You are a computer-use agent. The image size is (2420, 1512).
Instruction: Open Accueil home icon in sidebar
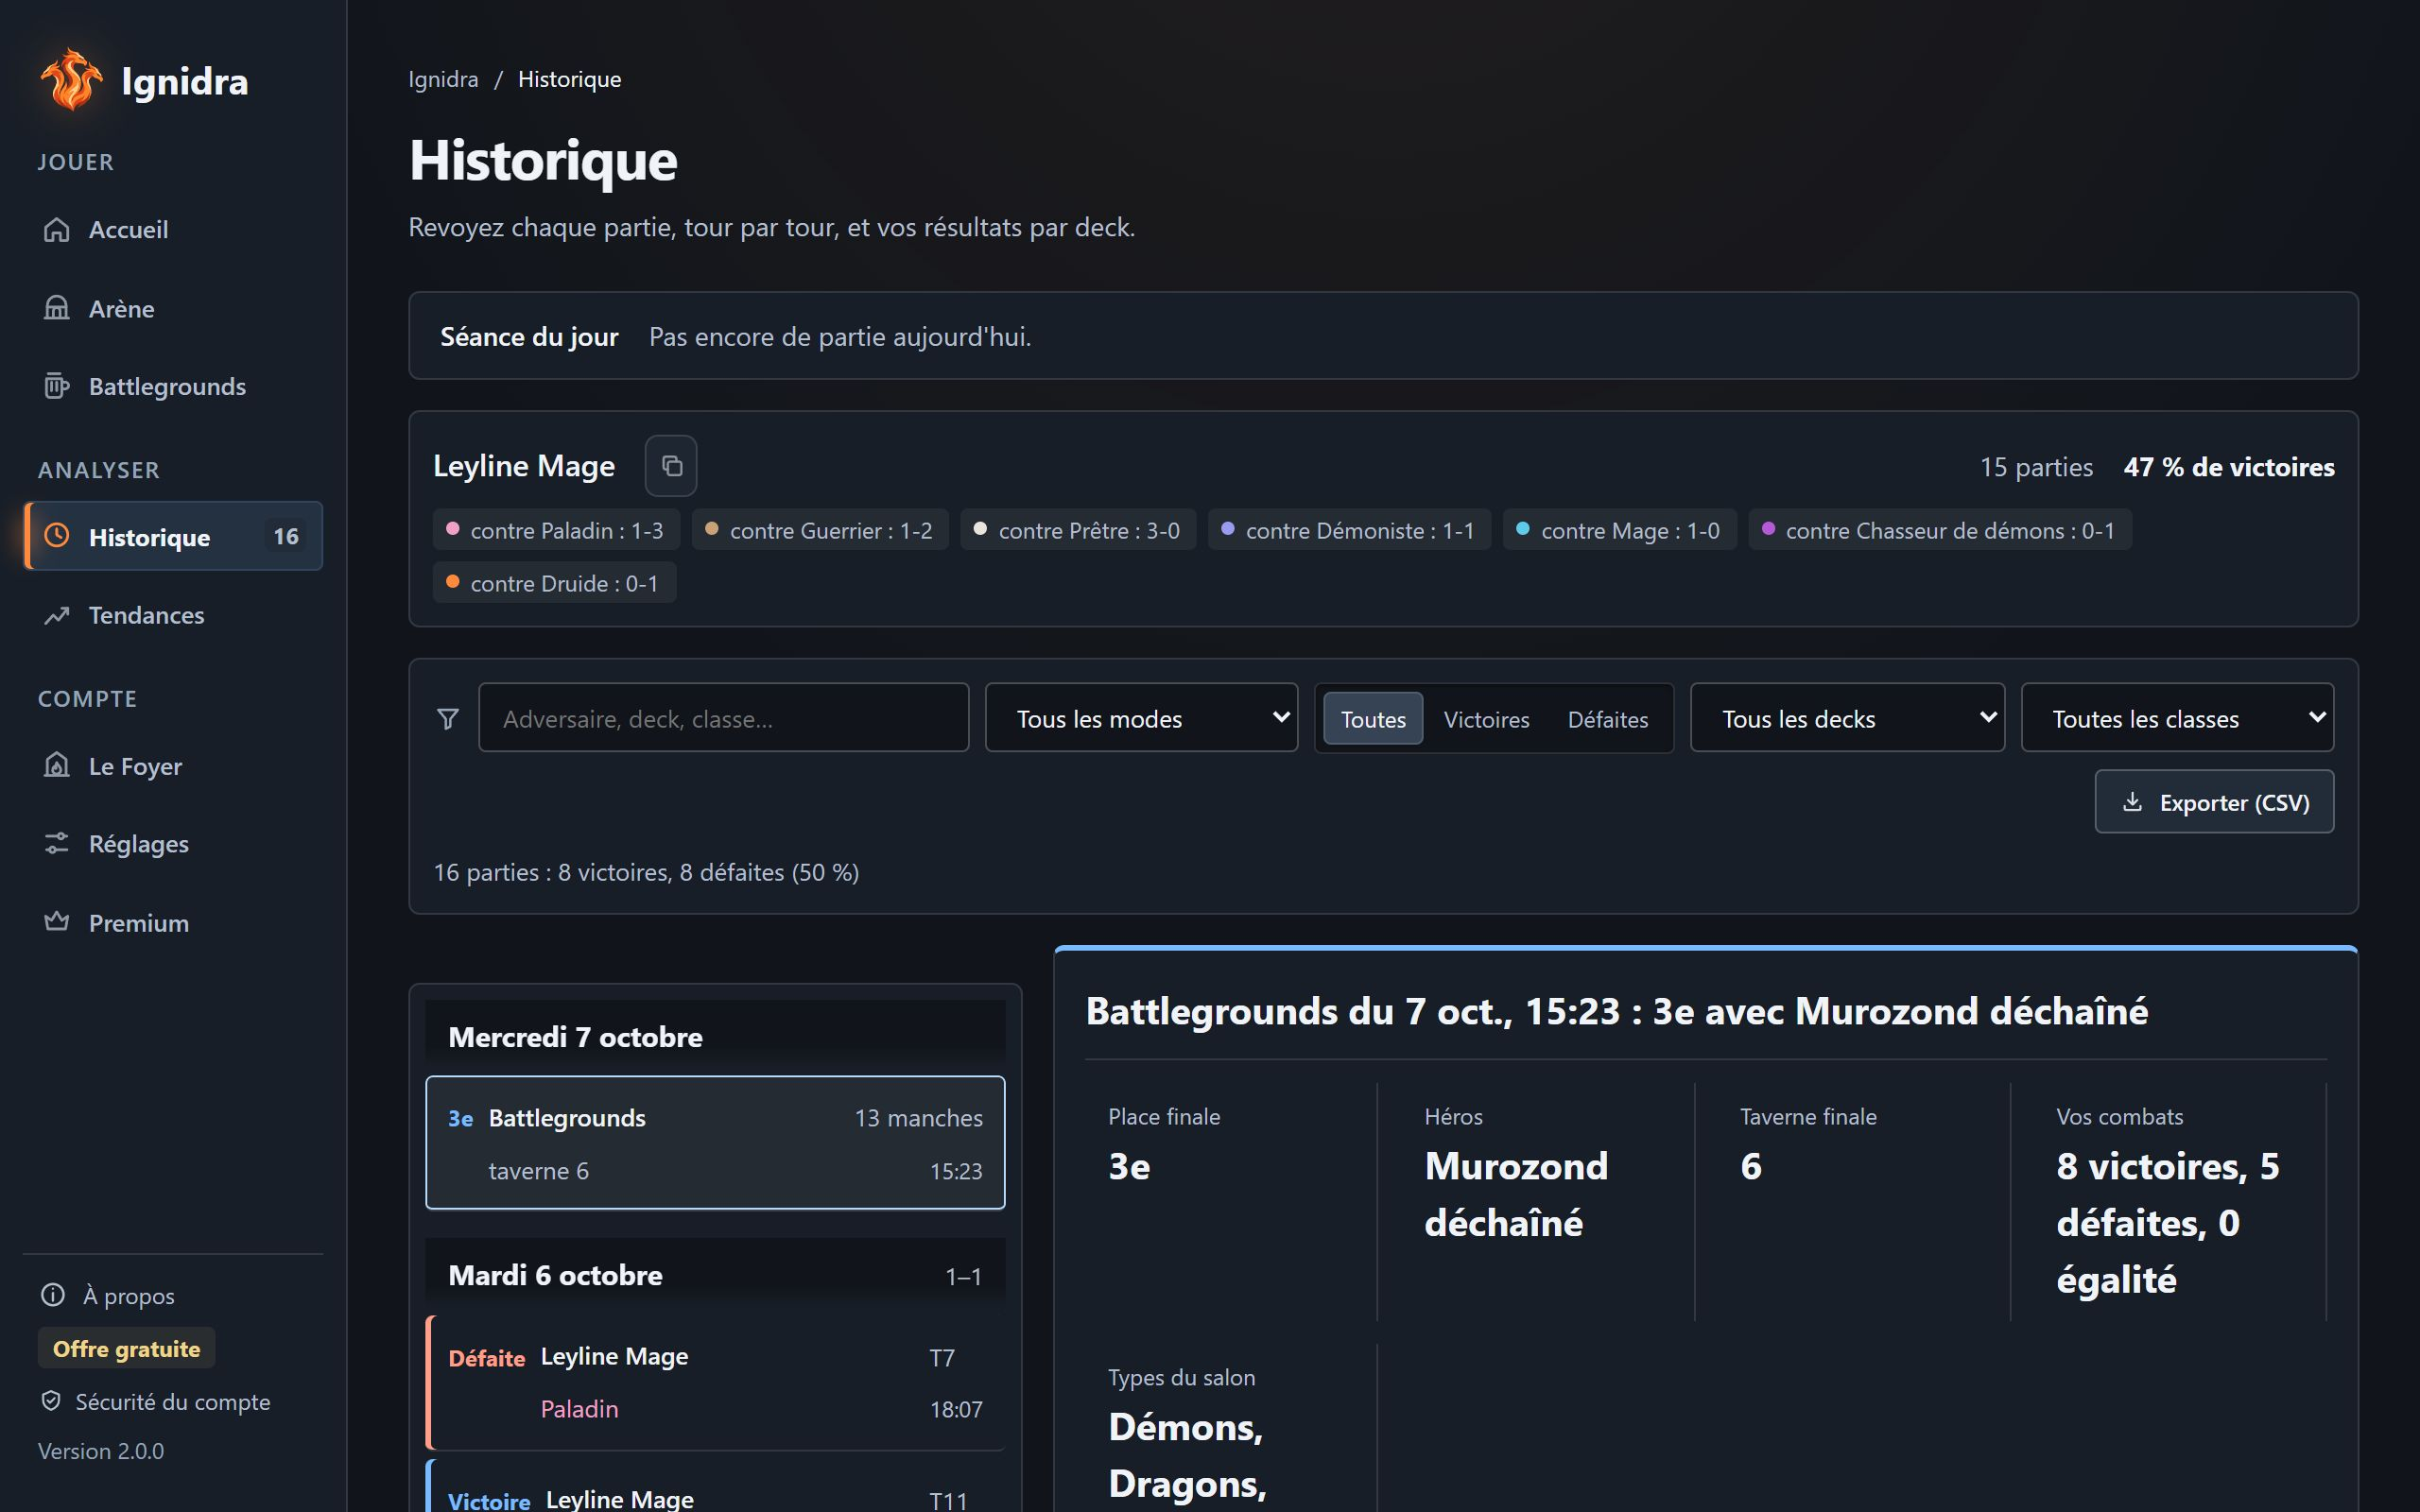[x=57, y=229]
